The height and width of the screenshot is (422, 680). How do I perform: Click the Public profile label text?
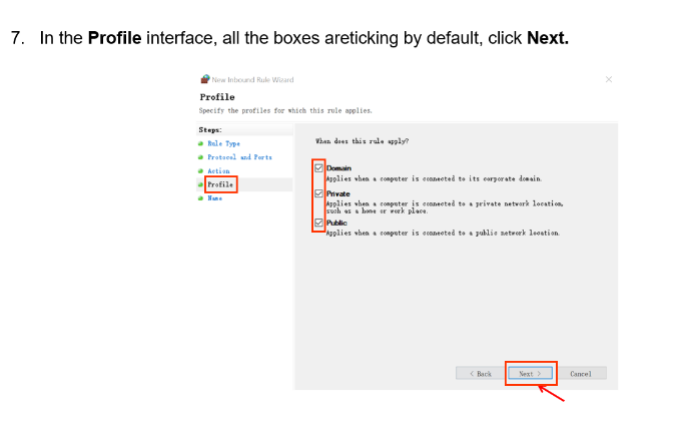pos(337,224)
